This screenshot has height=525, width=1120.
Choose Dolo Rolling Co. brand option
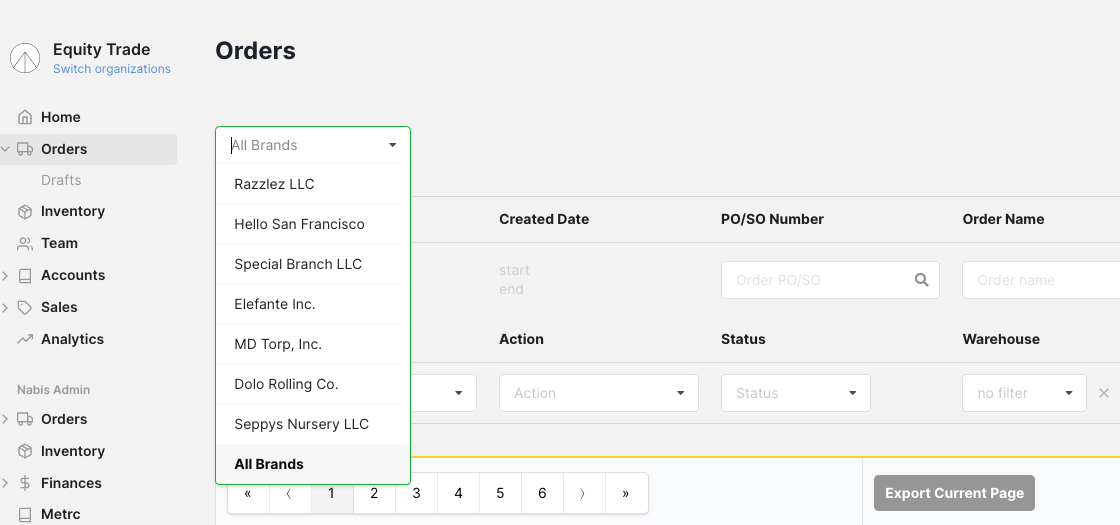[x=286, y=384]
